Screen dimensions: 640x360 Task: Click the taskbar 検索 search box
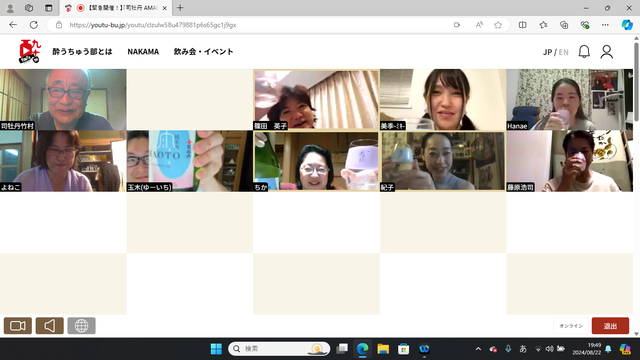[x=279, y=349]
